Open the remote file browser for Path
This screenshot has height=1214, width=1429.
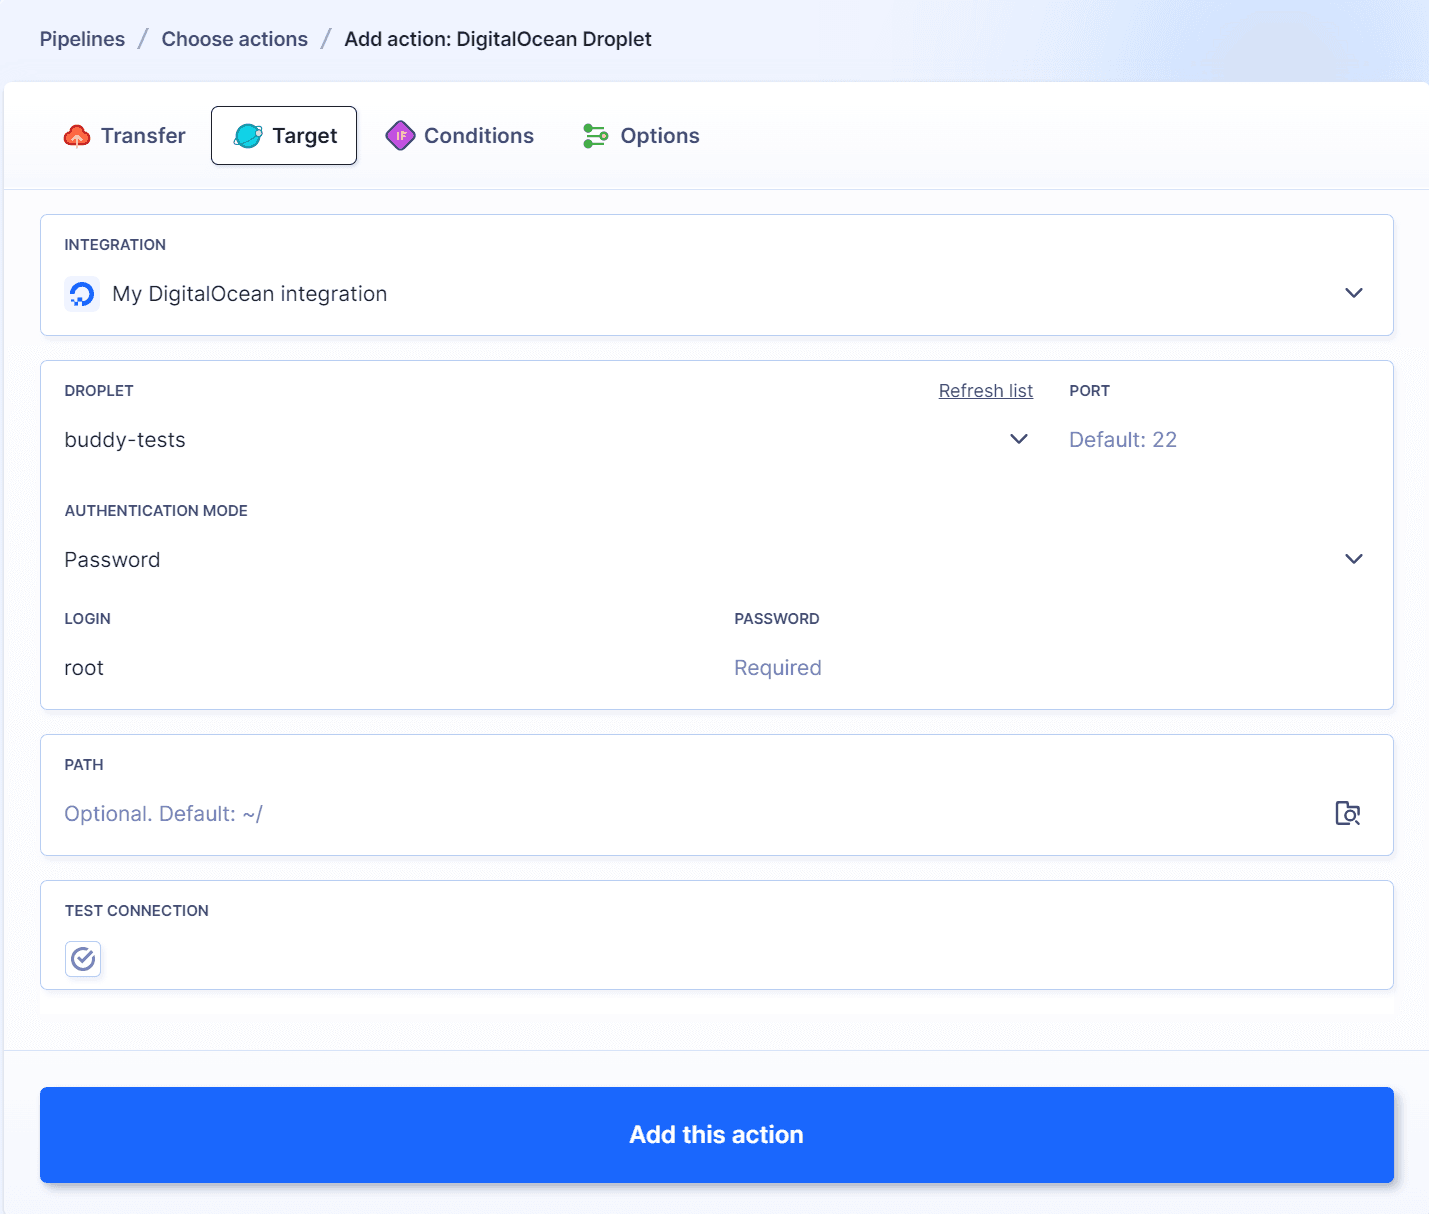pos(1347,813)
